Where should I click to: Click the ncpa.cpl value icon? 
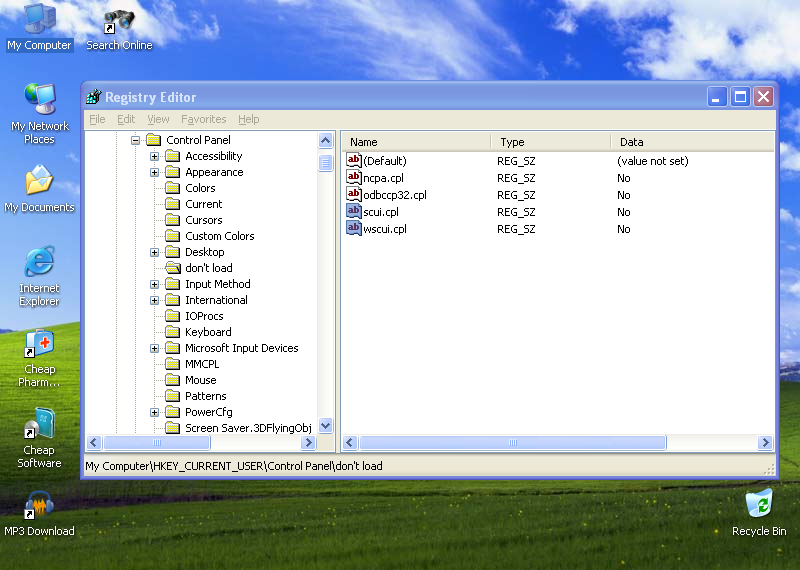pos(354,177)
